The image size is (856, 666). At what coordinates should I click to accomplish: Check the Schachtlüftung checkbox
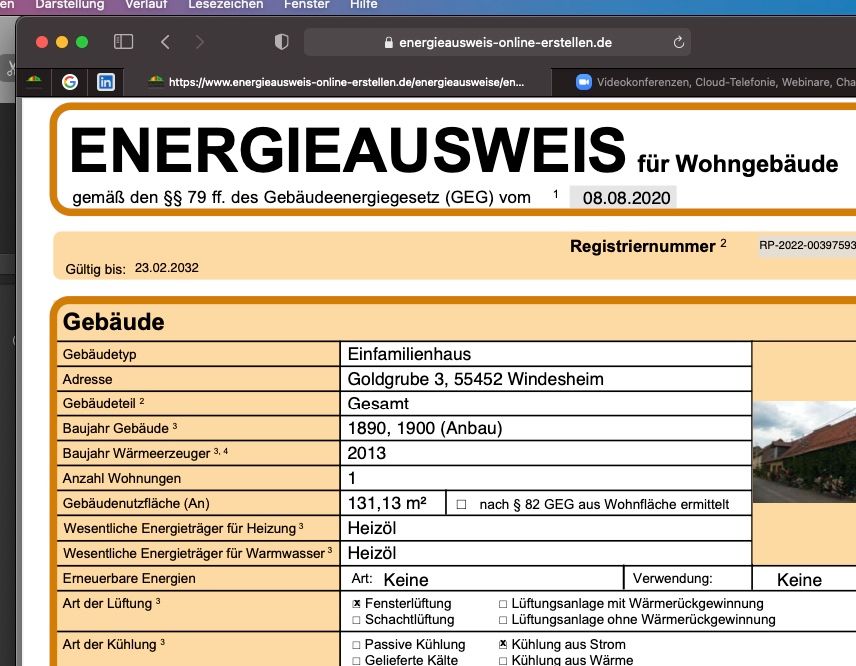(357, 620)
